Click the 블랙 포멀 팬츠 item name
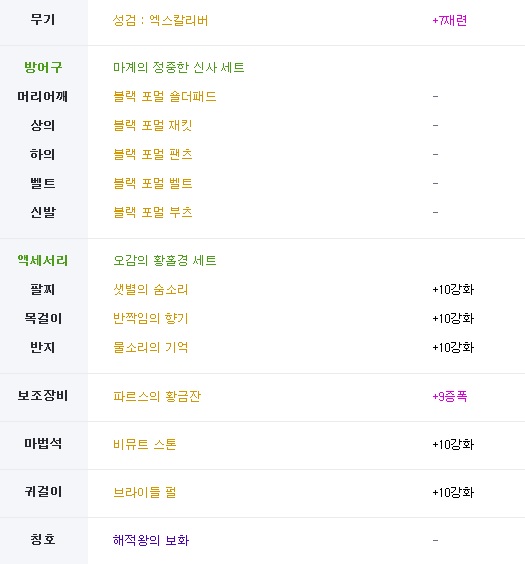This screenshot has width=525, height=564. coord(153,154)
